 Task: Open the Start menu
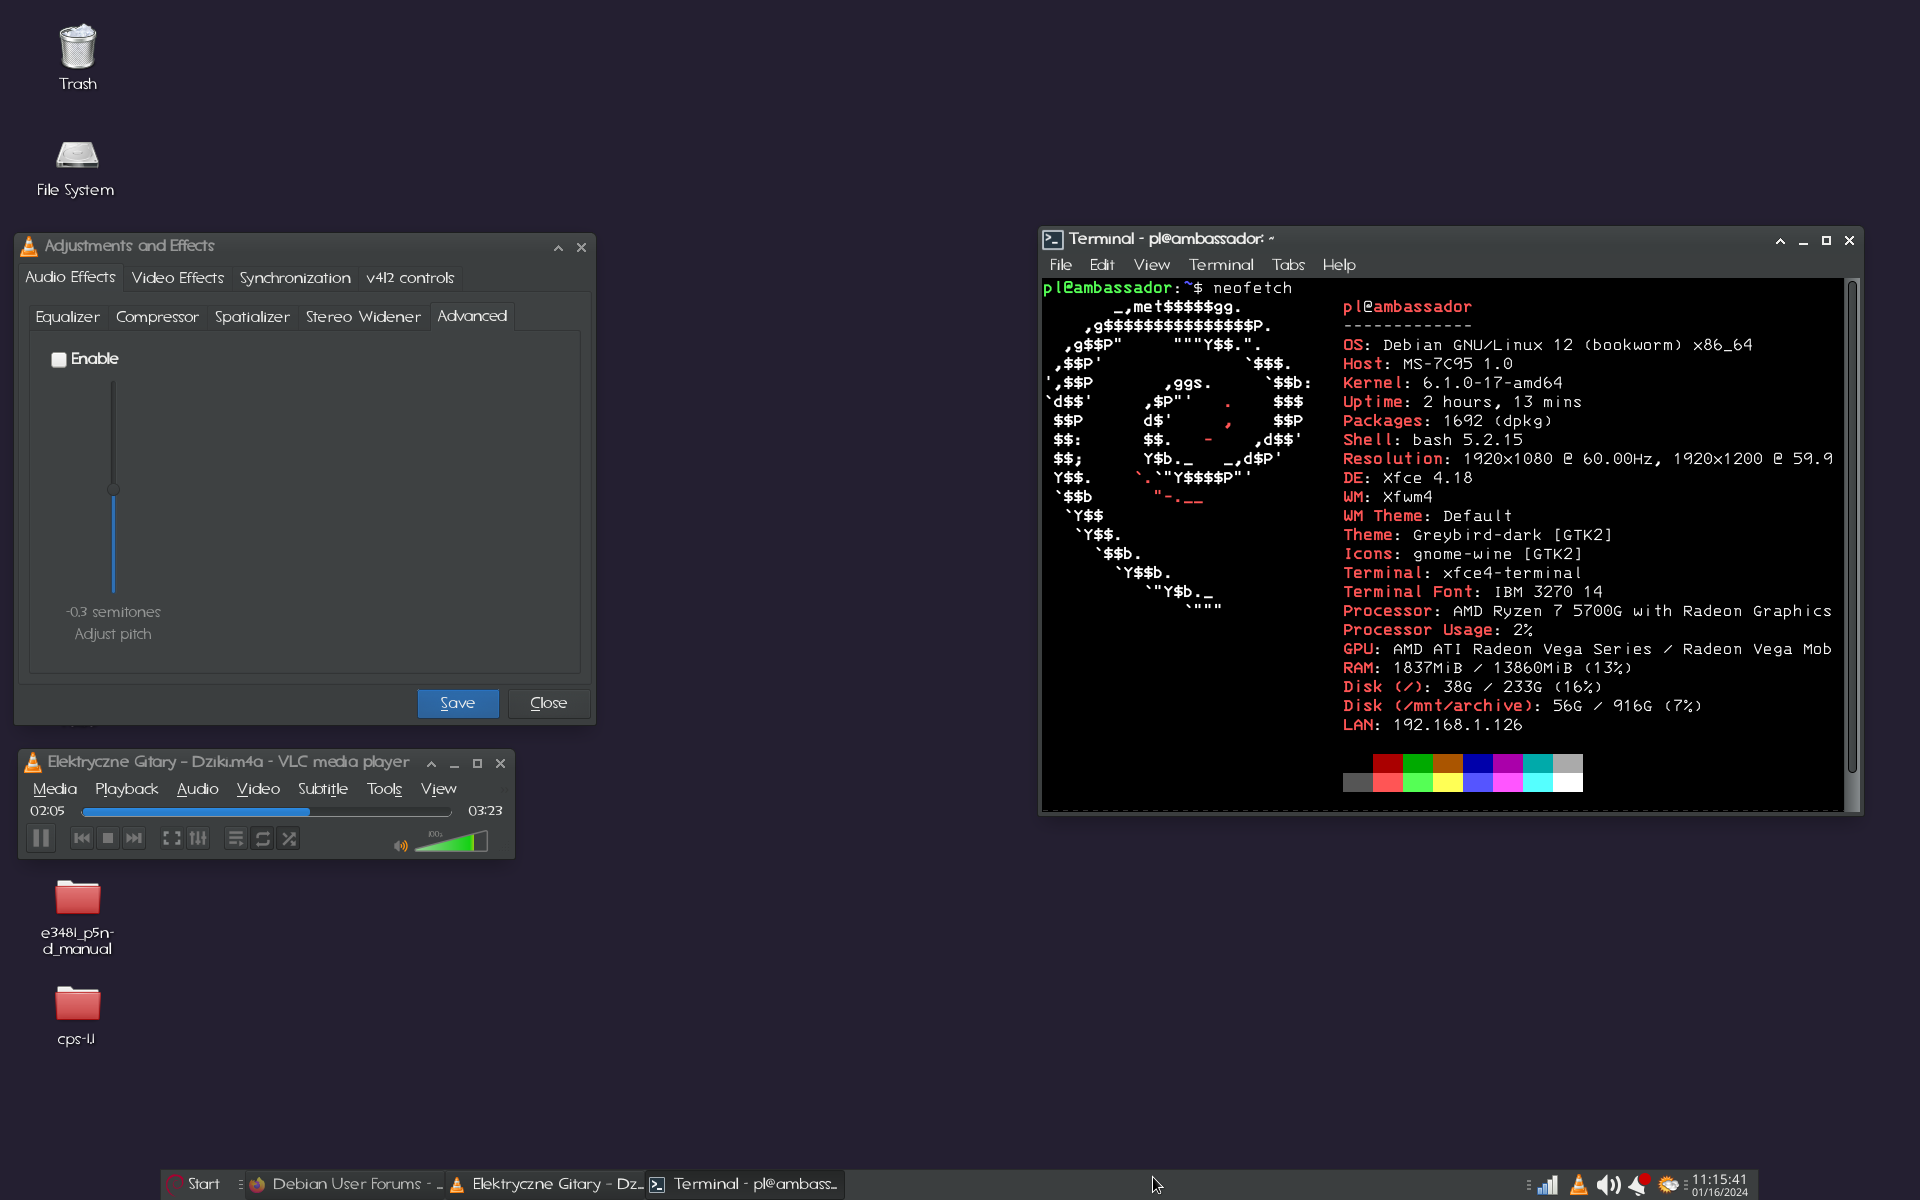tap(193, 1184)
